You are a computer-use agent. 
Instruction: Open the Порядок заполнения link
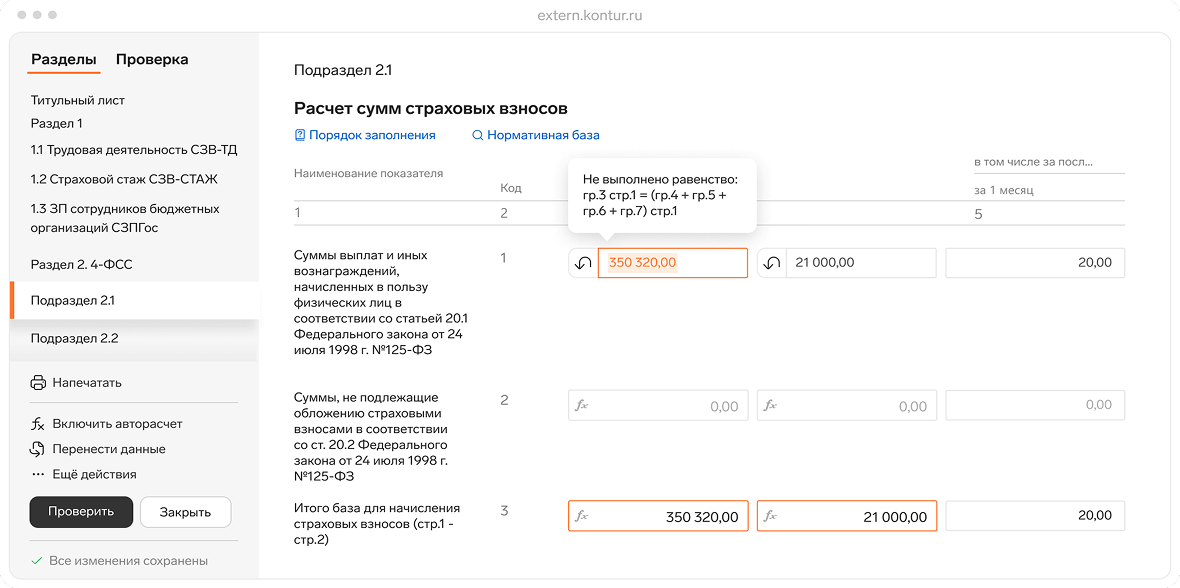(x=370, y=134)
